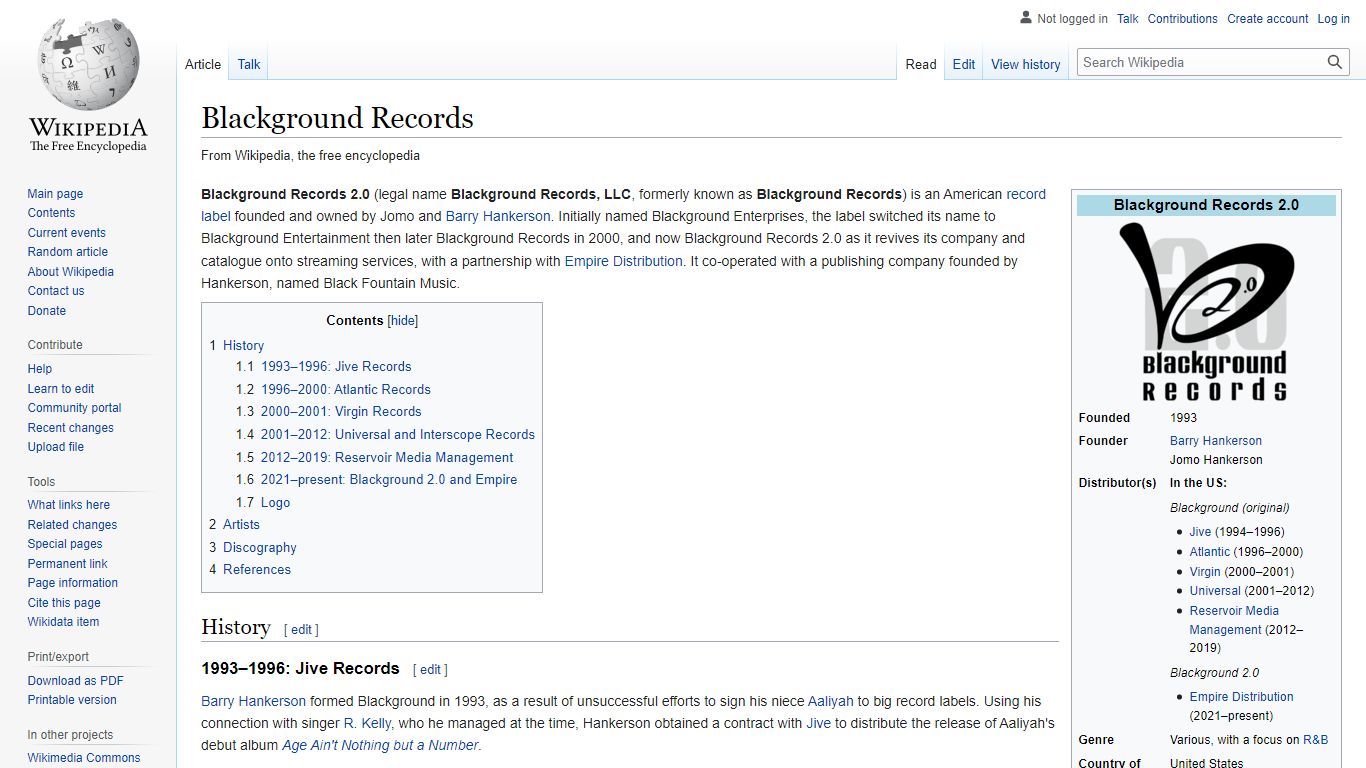The image size is (1366, 768).
Task: Follow the record label link in the intro
Action: pyautogui.click(x=1026, y=194)
